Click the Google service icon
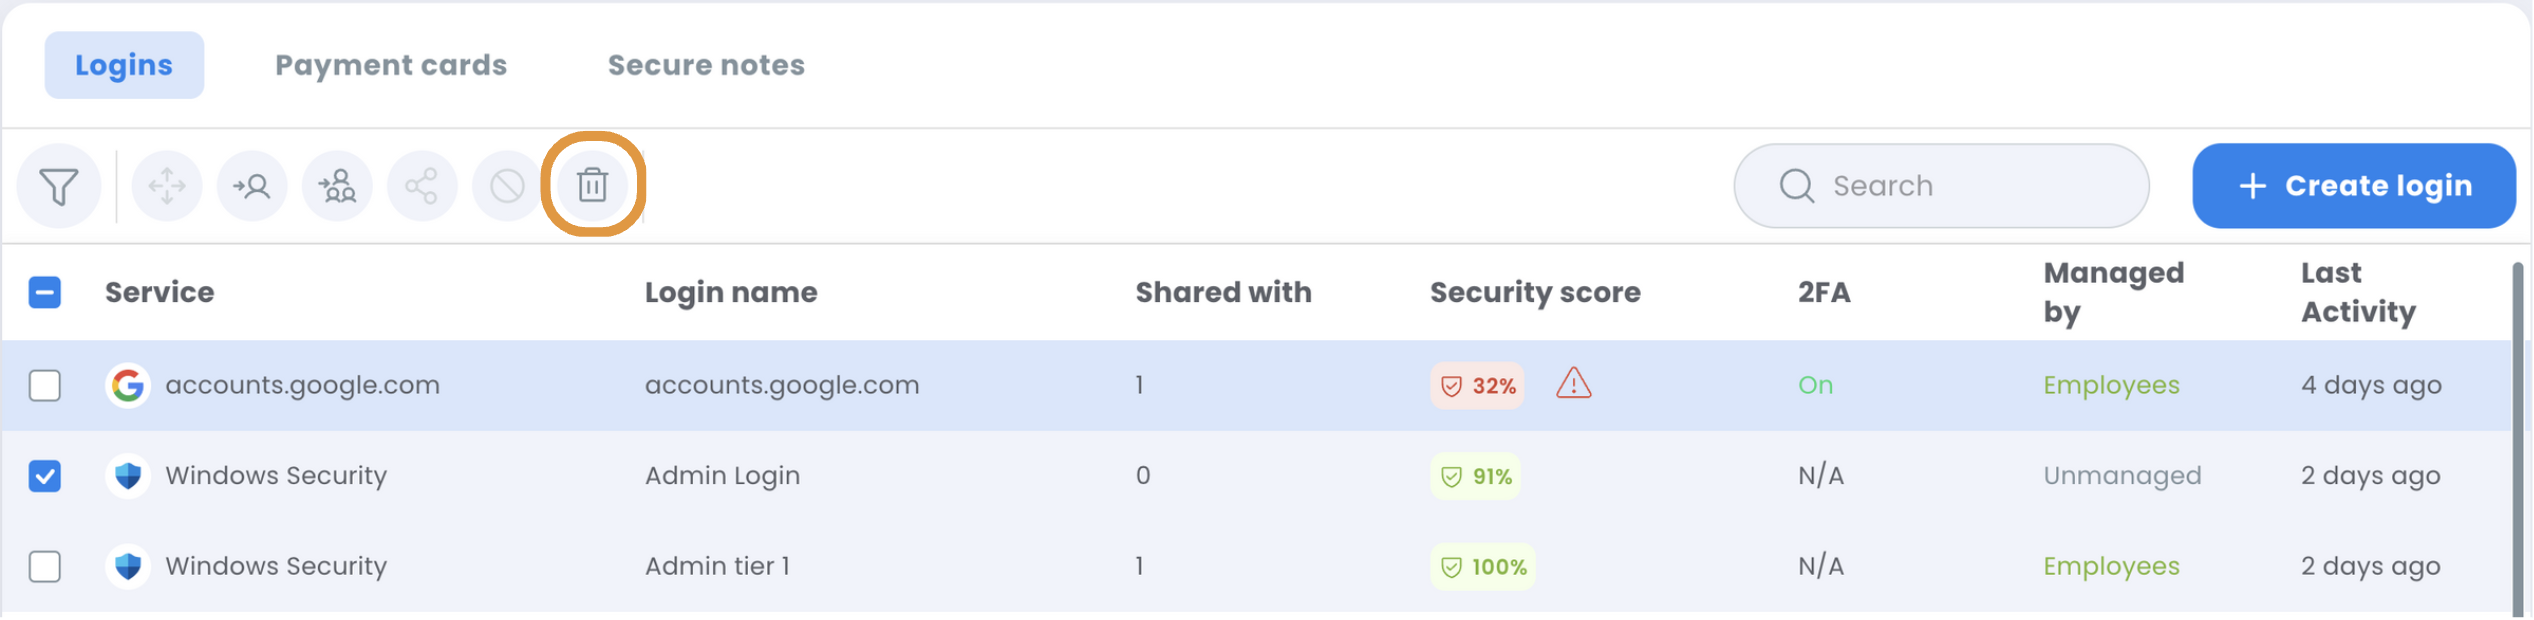Screen dimensions: 2534x620 click(128, 386)
